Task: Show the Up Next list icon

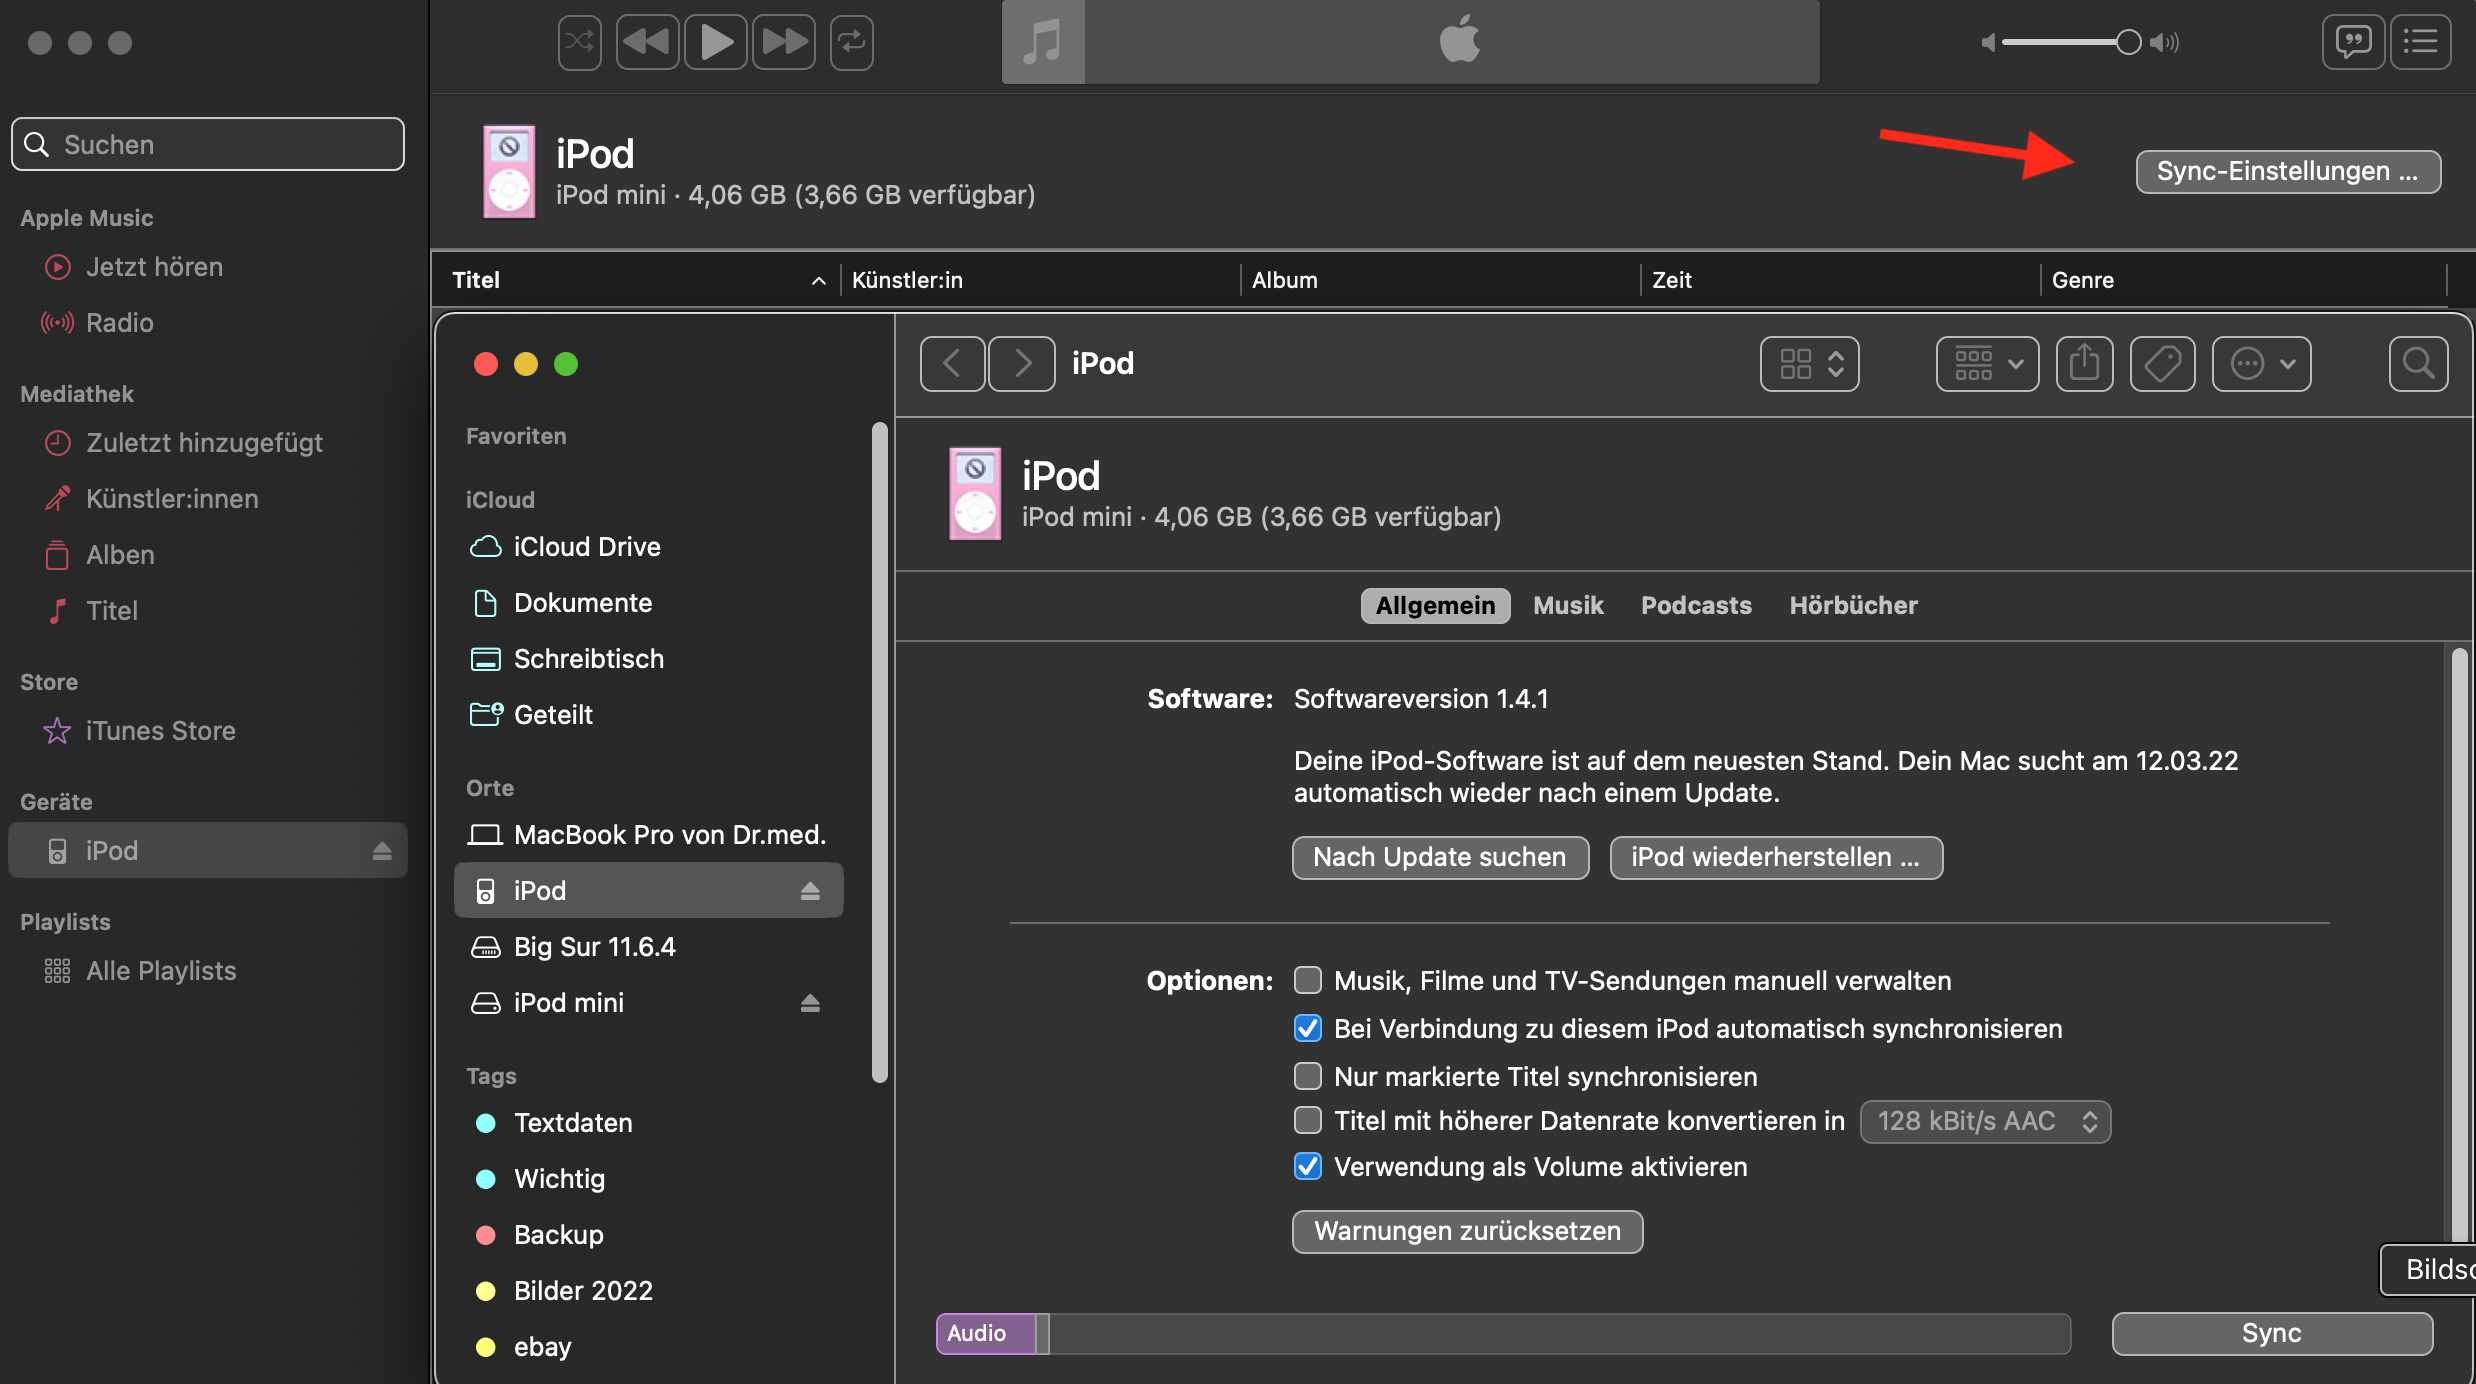Action: [x=2421, y=42]
